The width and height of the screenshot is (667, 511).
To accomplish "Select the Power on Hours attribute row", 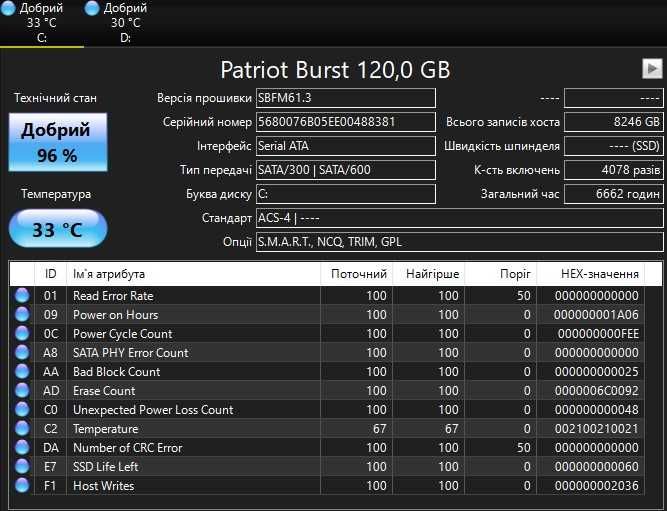I will point(327,314).
